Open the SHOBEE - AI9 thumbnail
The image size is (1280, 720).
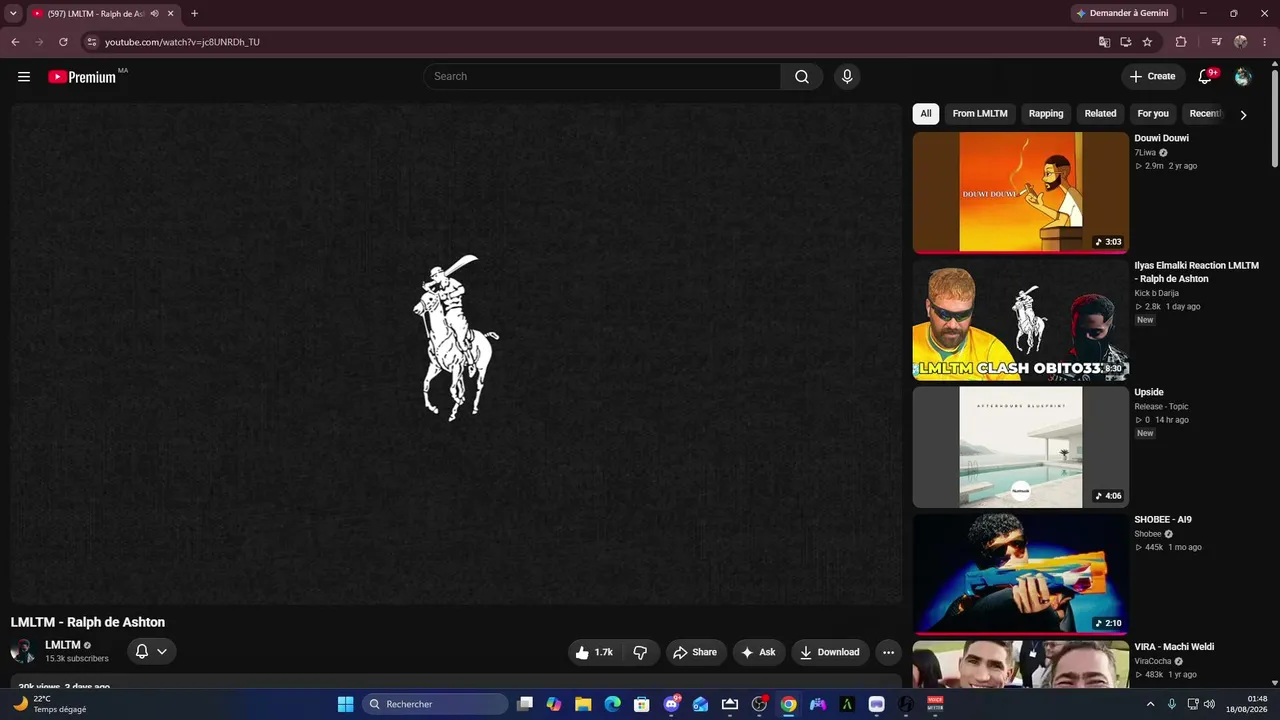(1020, 574)
